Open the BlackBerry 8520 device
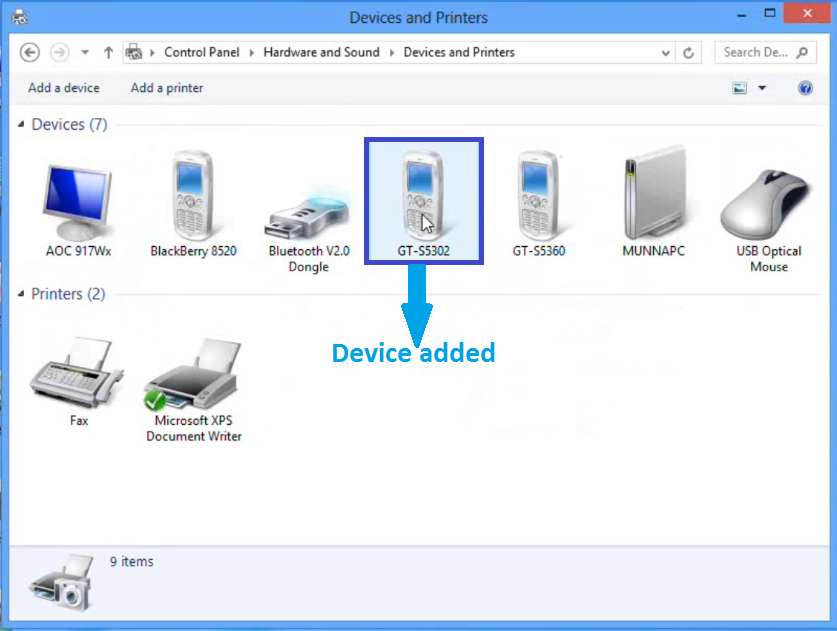 [x=192, y=195]
